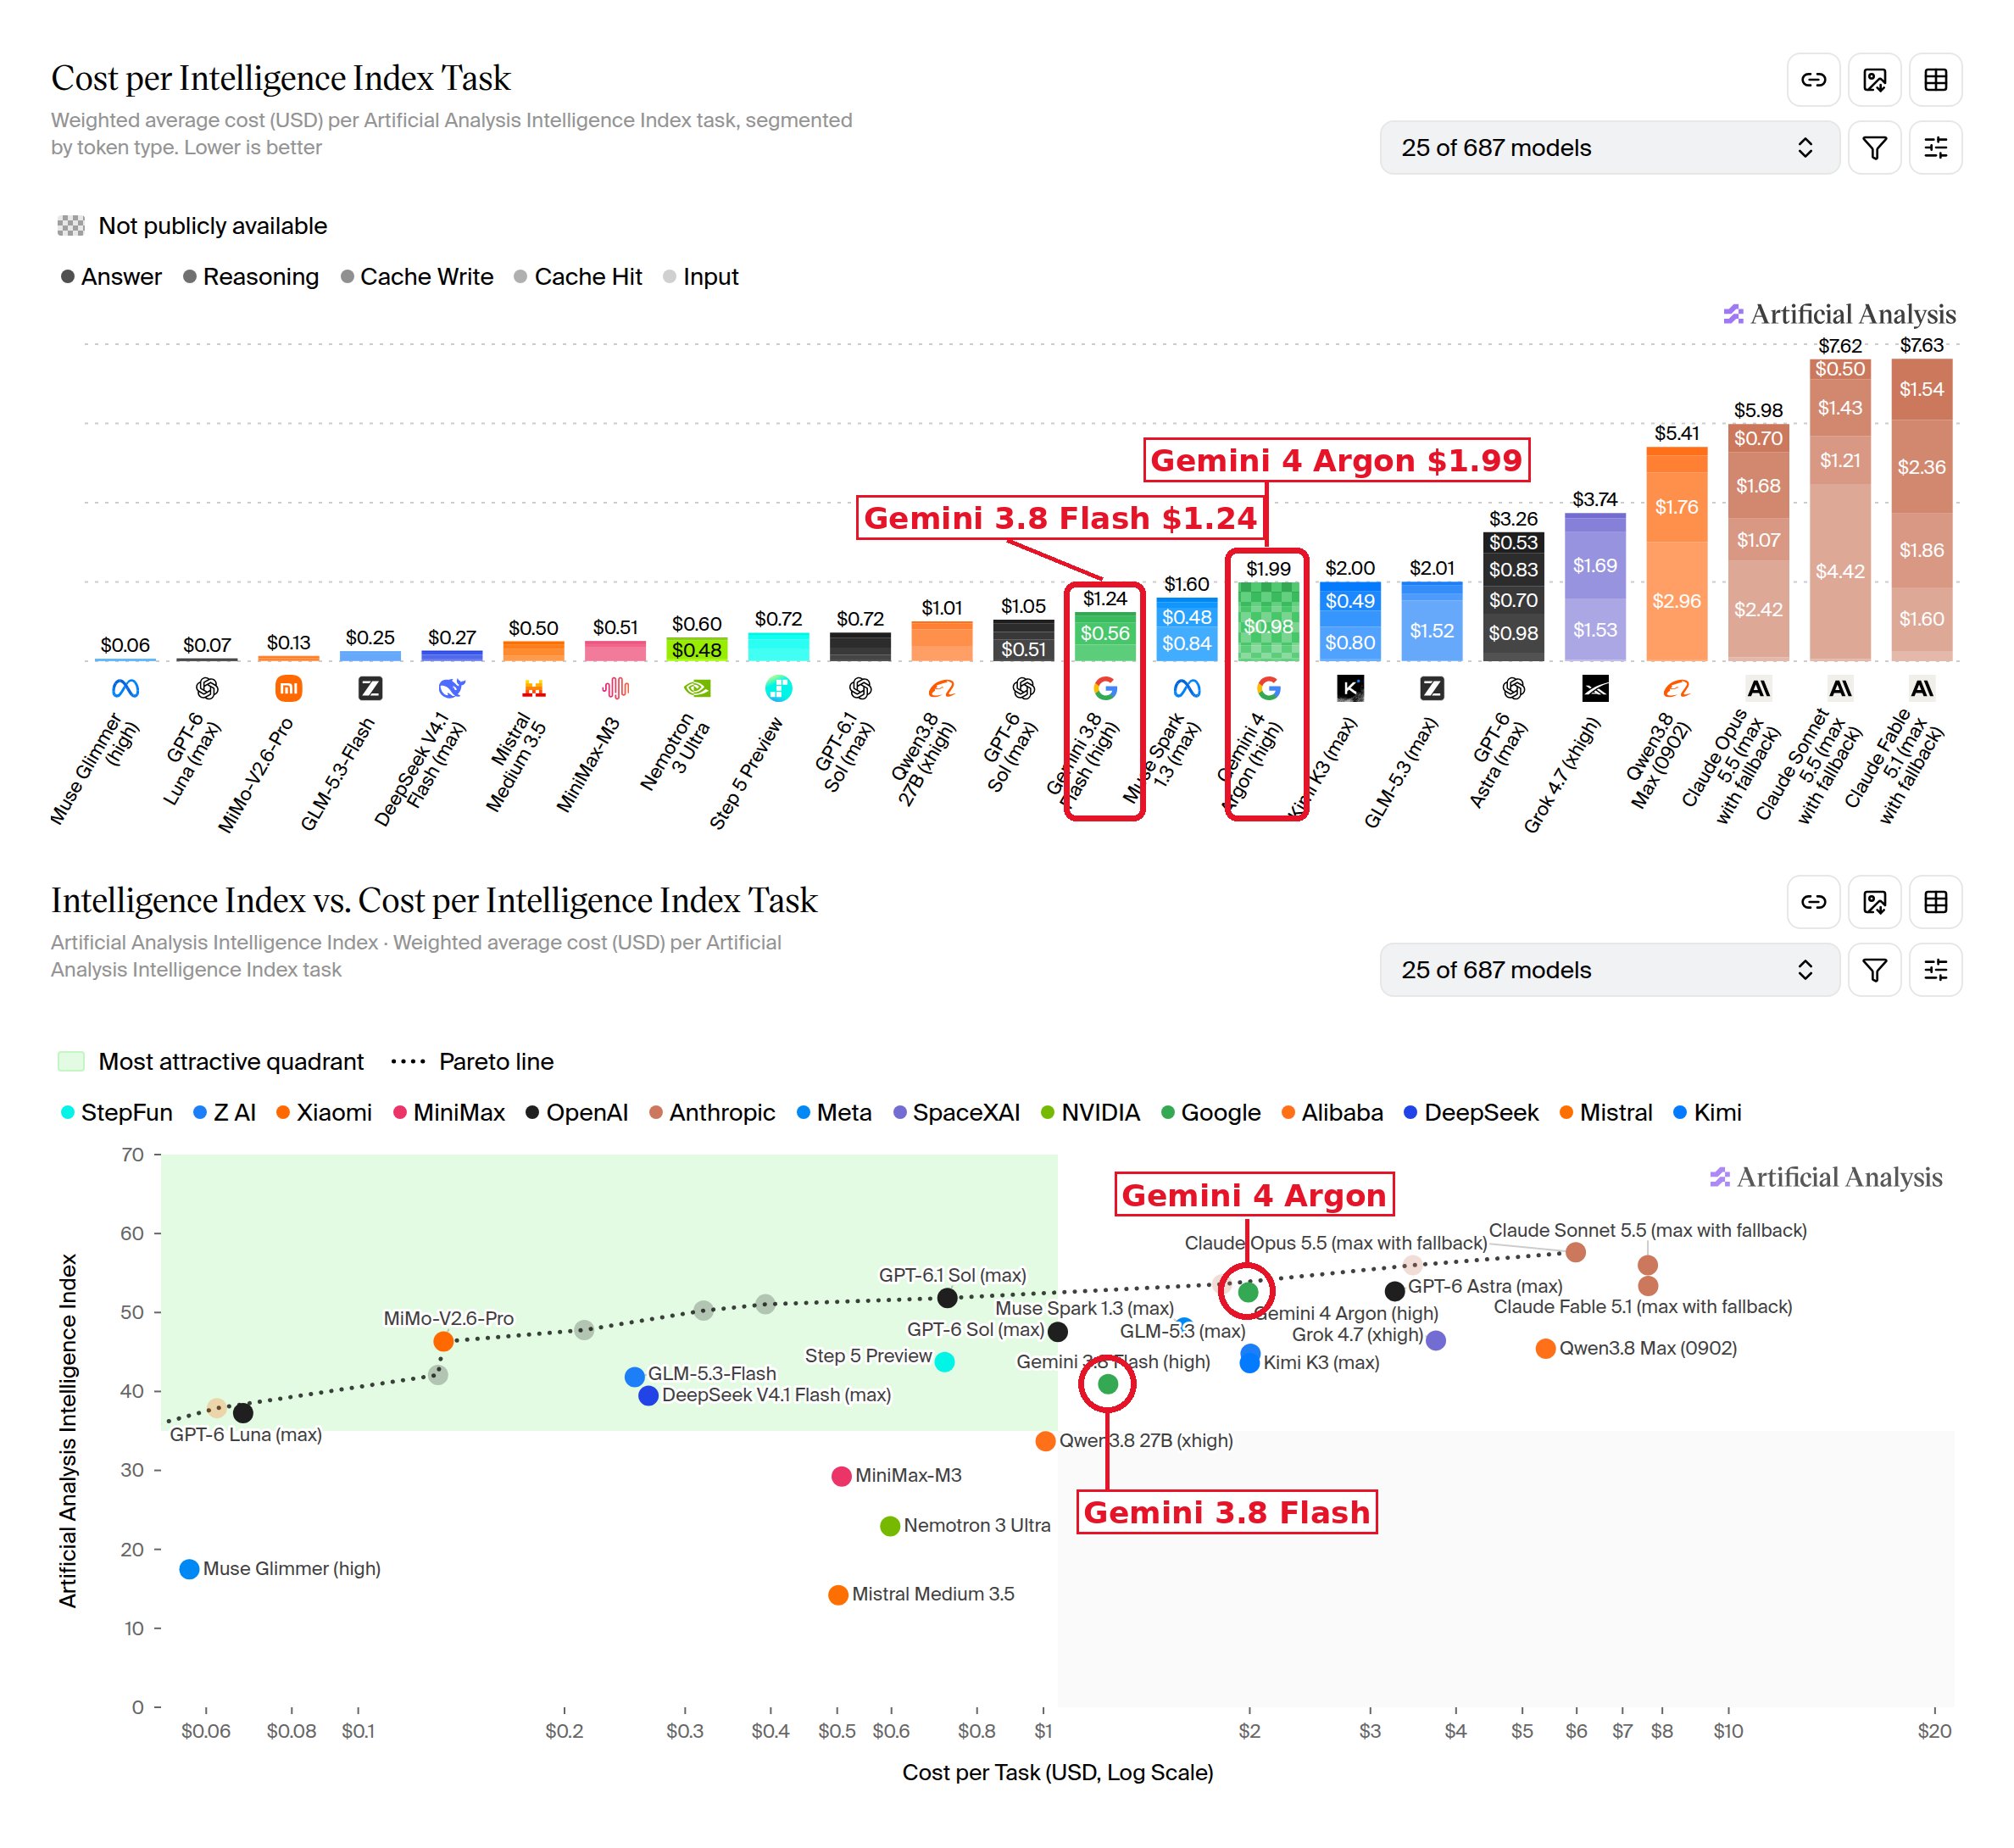Image resolution: width=2014 pixels, height=1848 pixels.
Task: Toggle the StepFun legend entry
Action: tap(116, 1113)
